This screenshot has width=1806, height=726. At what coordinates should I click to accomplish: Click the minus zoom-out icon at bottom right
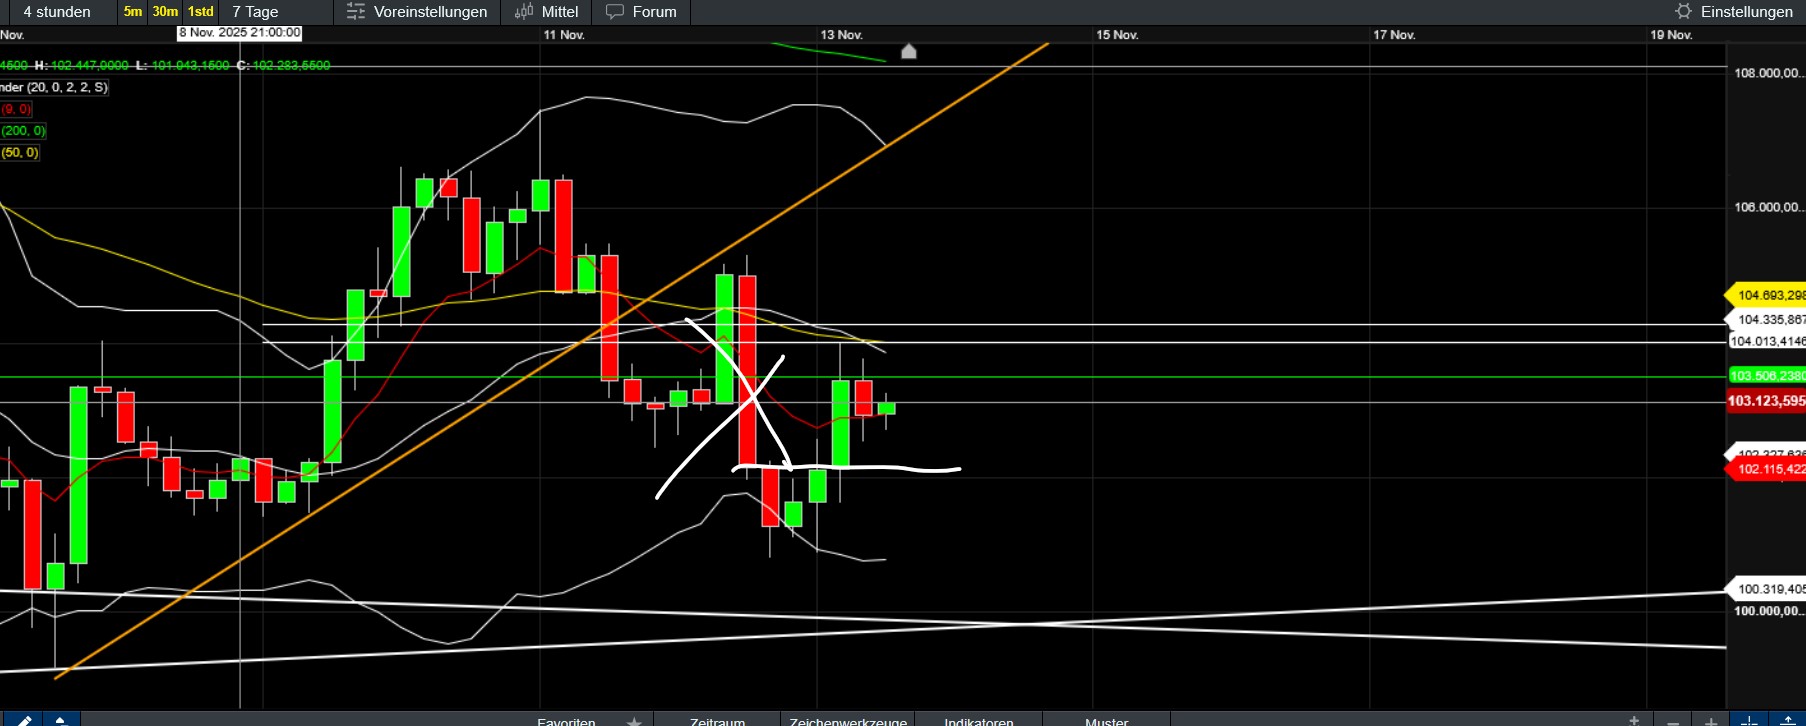1673,720
